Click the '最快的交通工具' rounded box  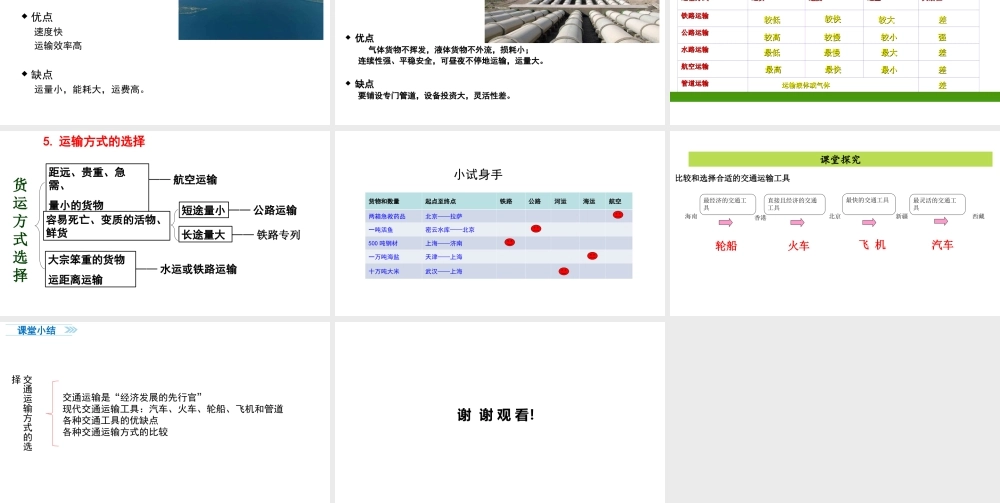[x=869, y=204]
